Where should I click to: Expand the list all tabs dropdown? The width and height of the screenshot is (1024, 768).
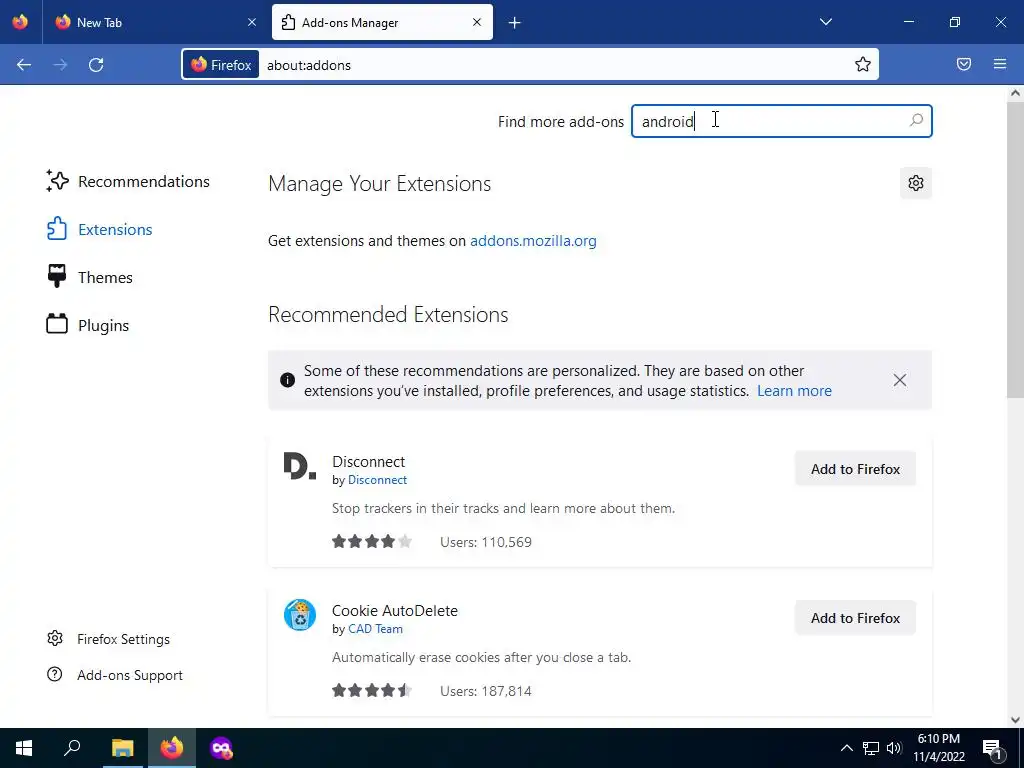(825, 22)
